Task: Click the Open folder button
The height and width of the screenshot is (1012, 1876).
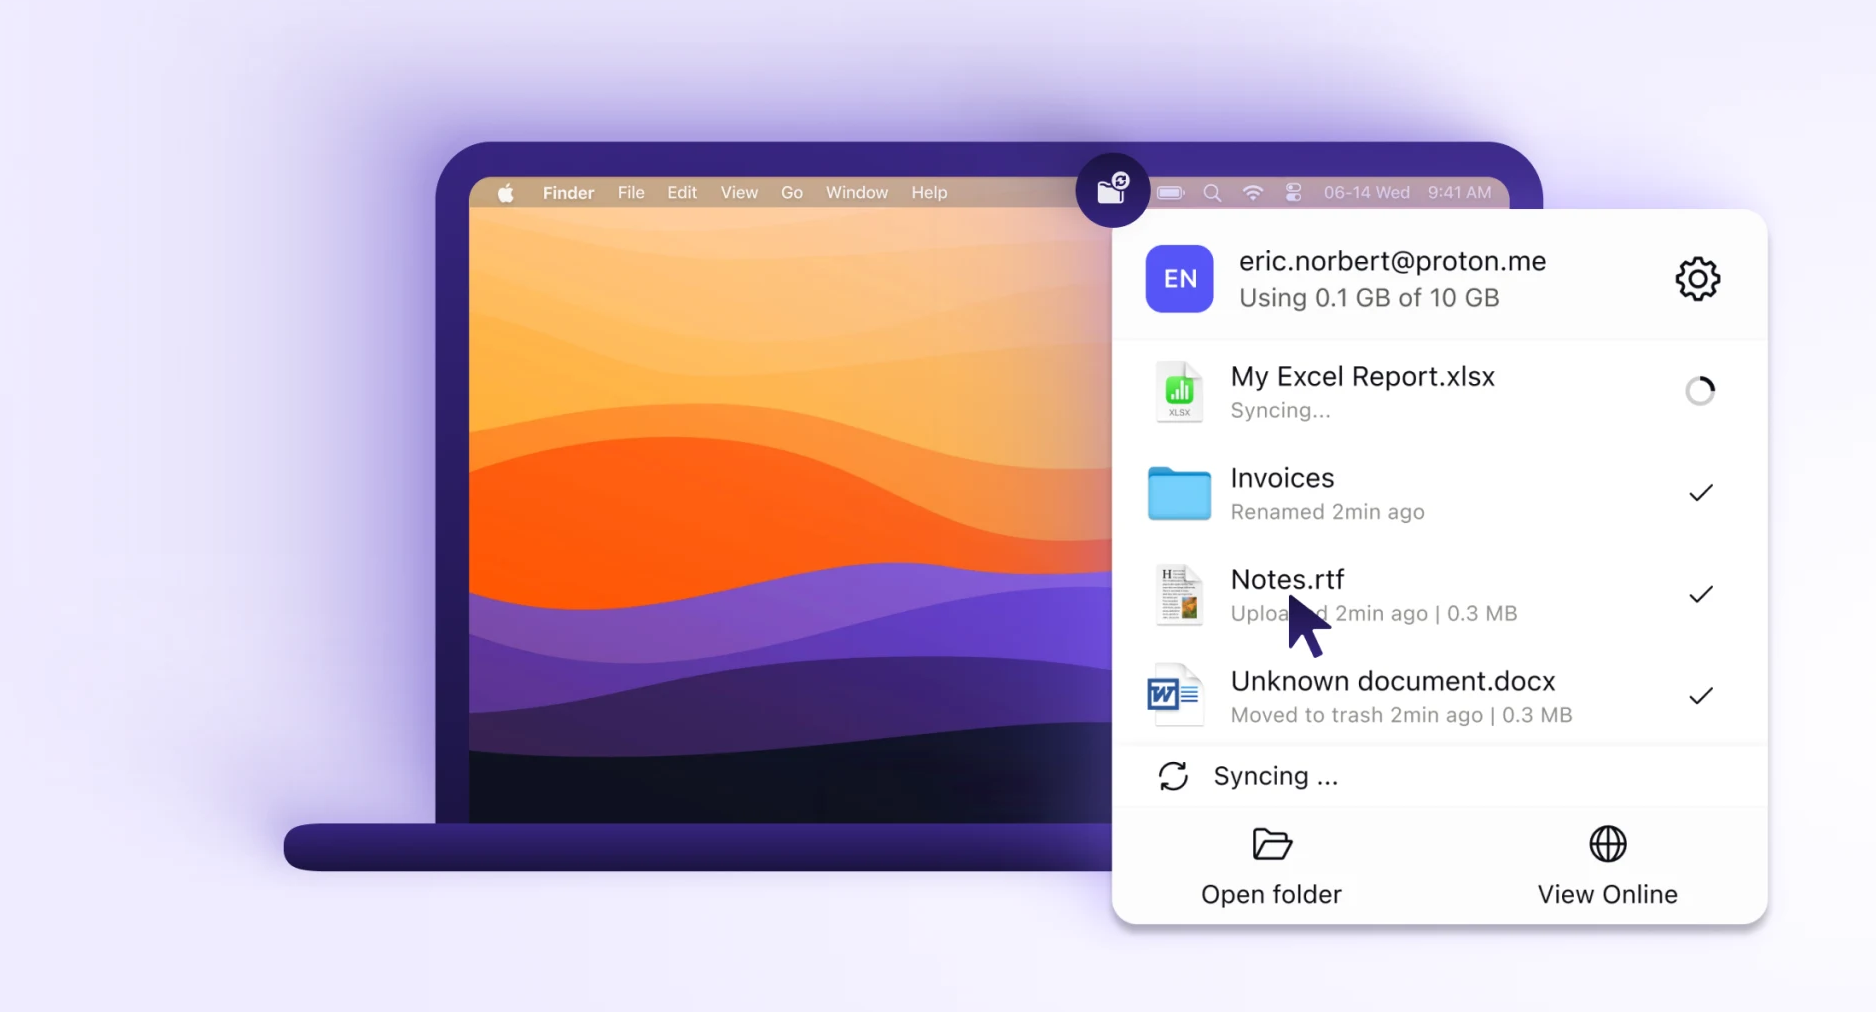Action: [x=1271, y=866]
